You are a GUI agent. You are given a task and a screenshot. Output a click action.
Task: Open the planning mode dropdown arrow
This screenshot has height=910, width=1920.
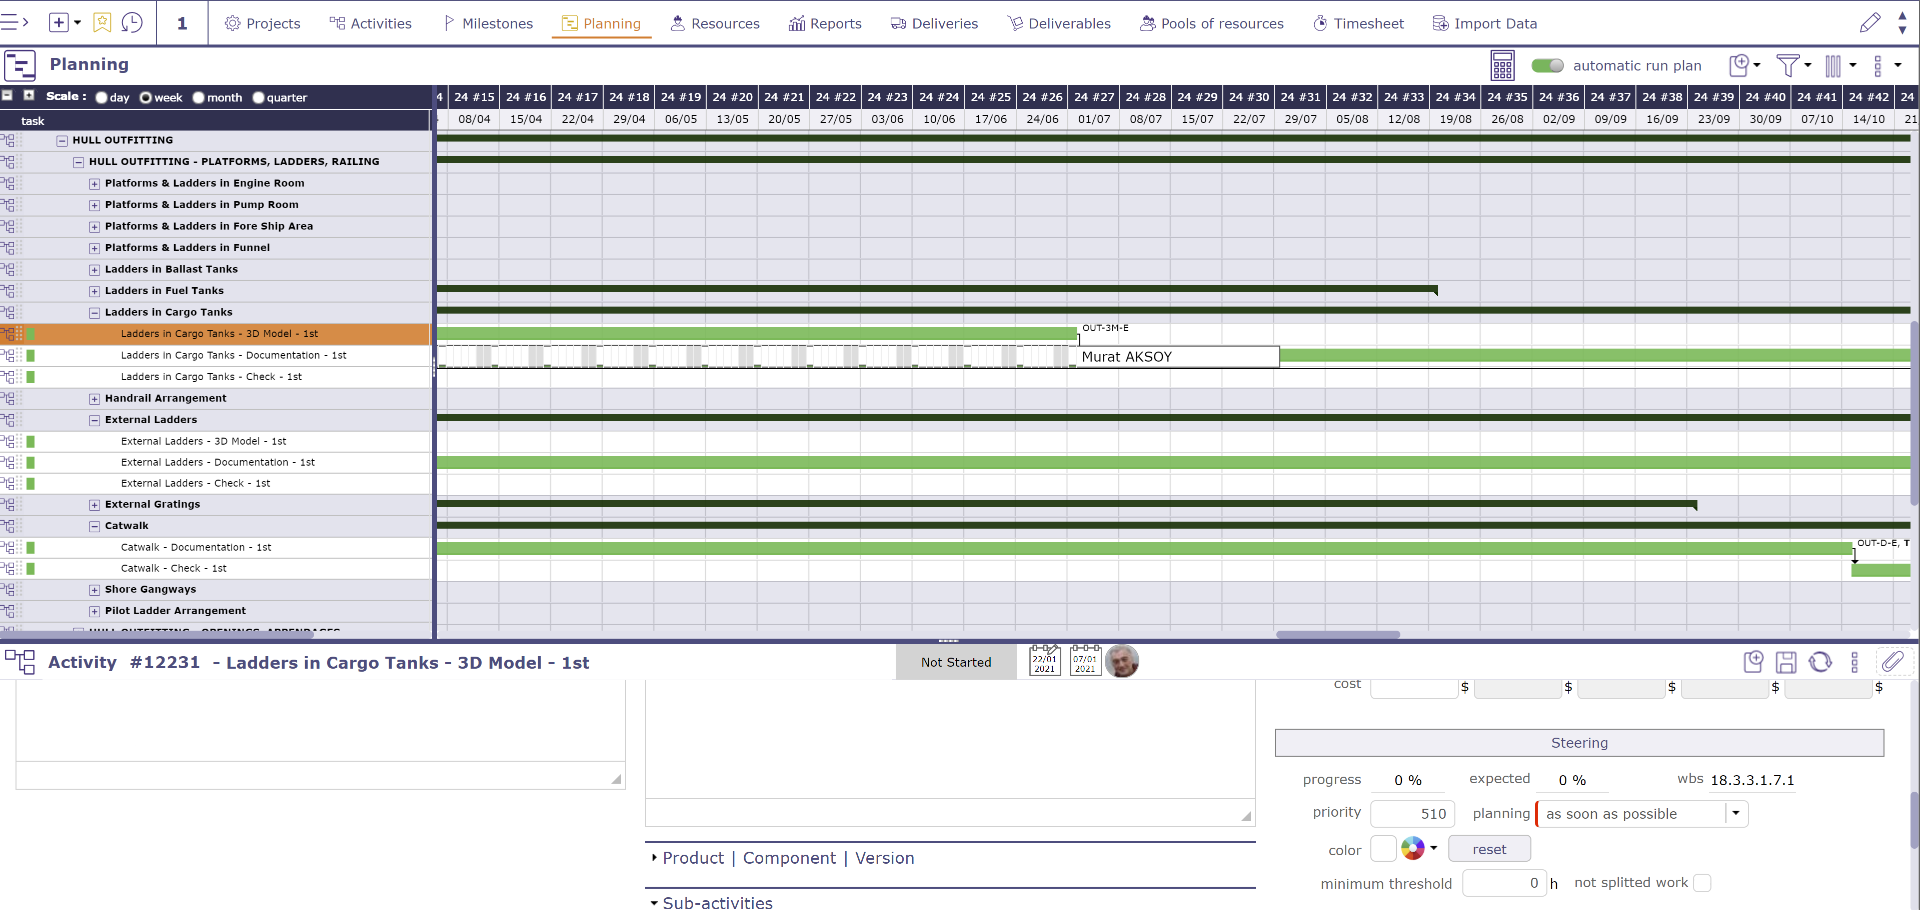point(1736,814)
